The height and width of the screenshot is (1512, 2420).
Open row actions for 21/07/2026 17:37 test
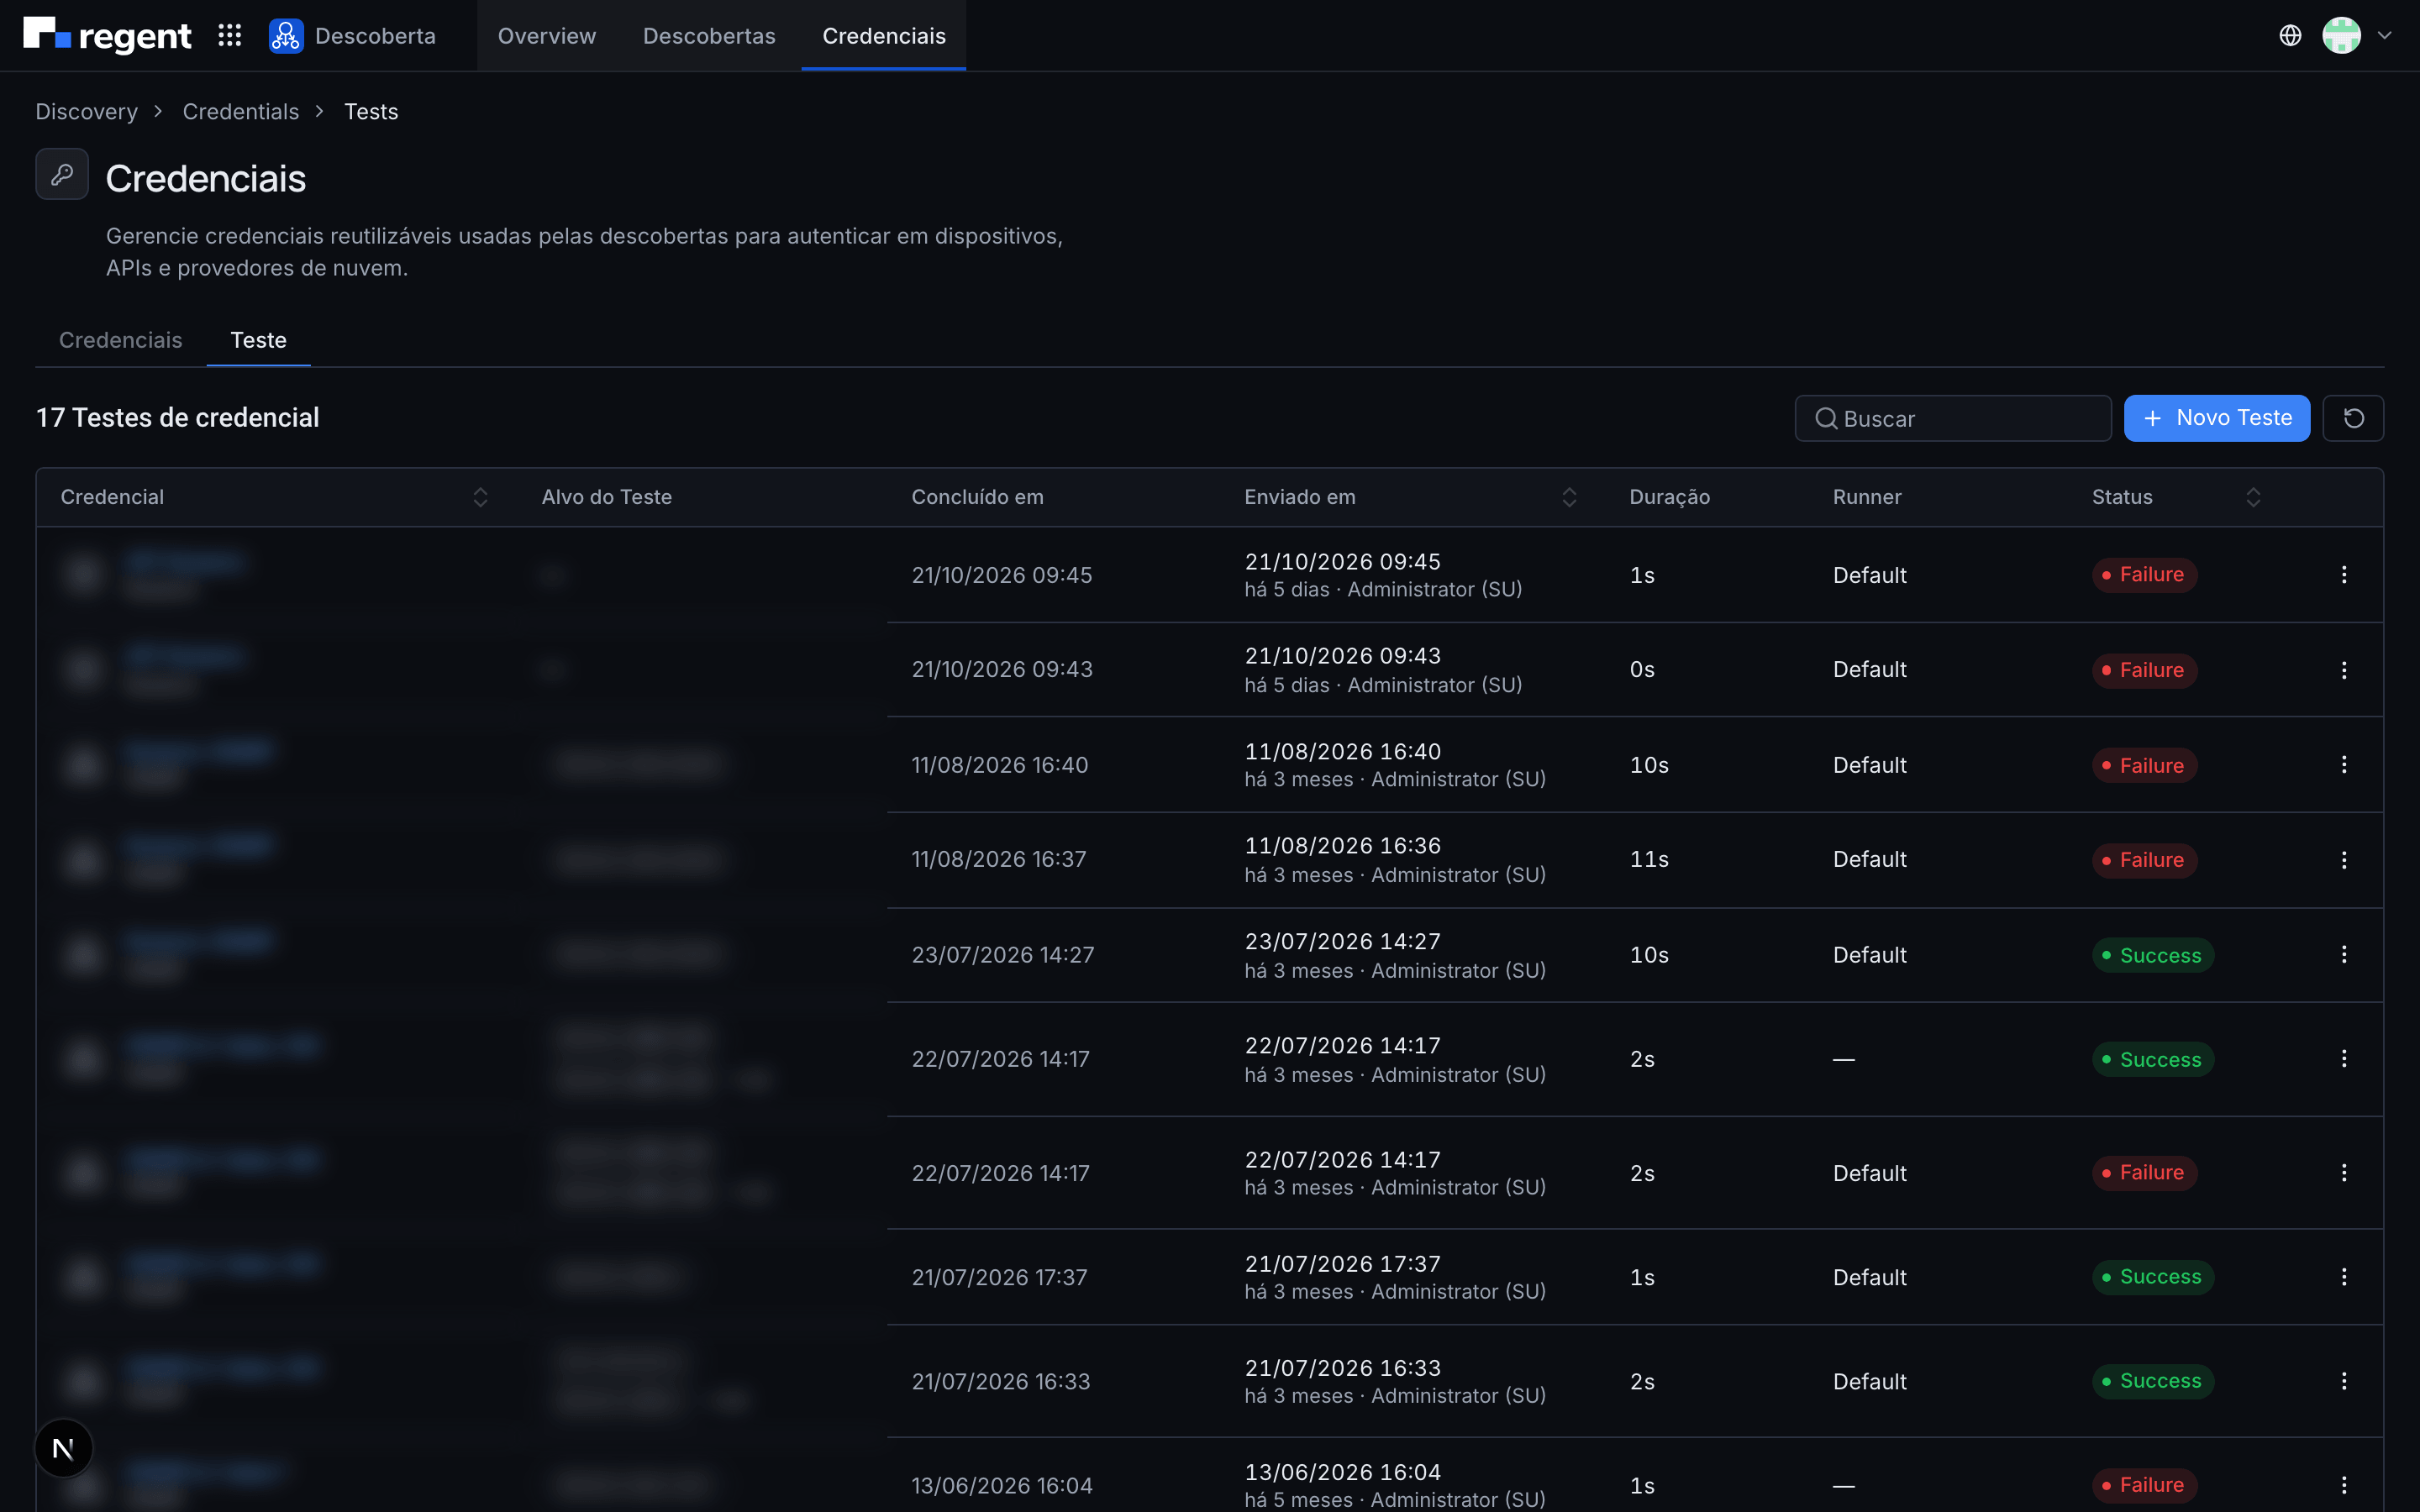(2344, 1276)
